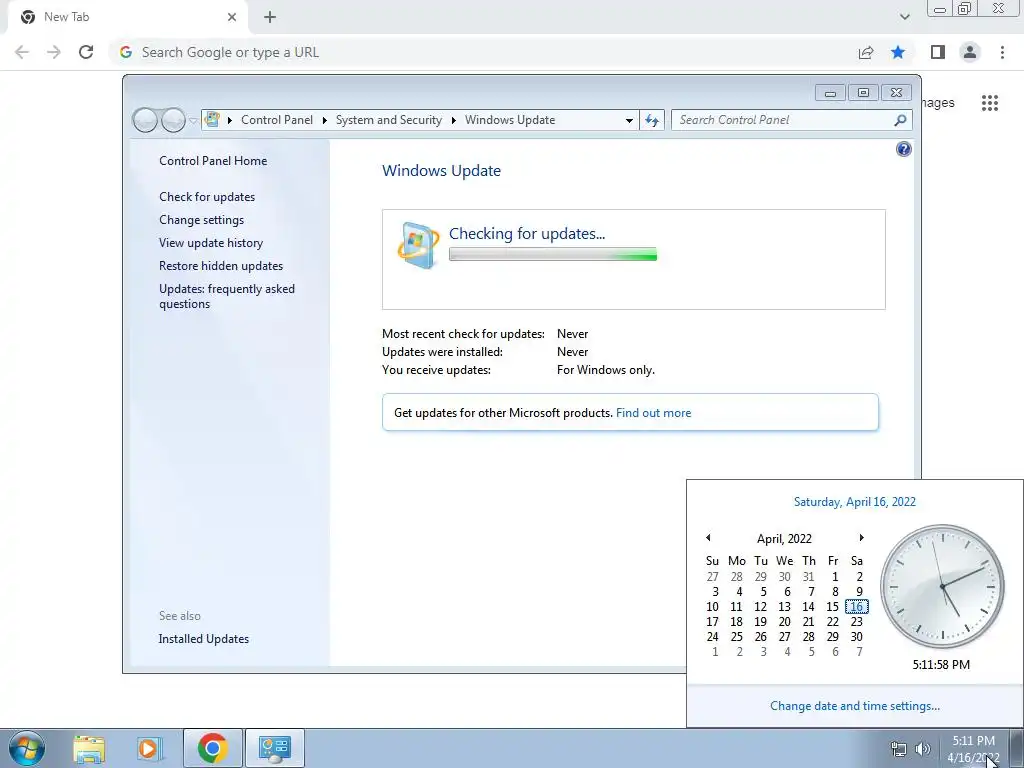
Task: Open Restore hidden updates
Action: pos(221,266)
